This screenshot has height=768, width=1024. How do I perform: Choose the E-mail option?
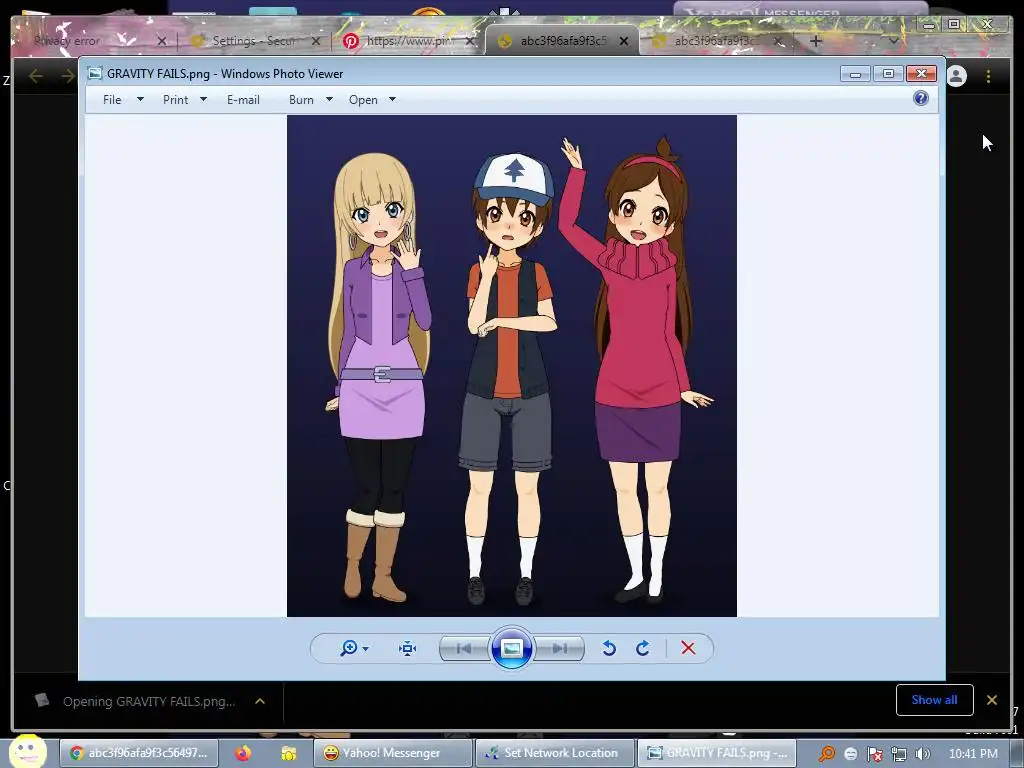(243, 100)
